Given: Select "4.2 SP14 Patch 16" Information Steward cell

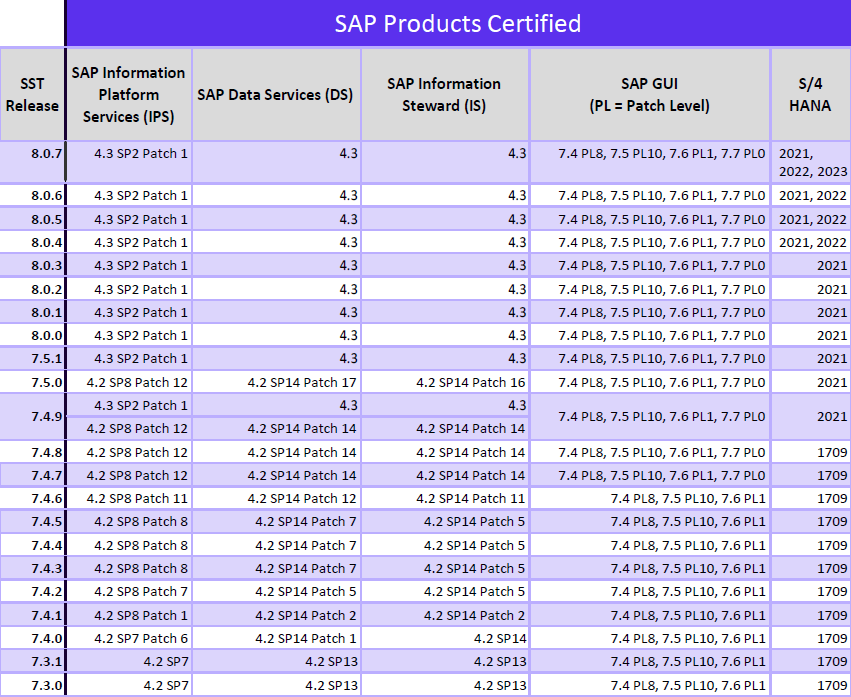Looking at the screenshot, I should click(x=445, y=382).
